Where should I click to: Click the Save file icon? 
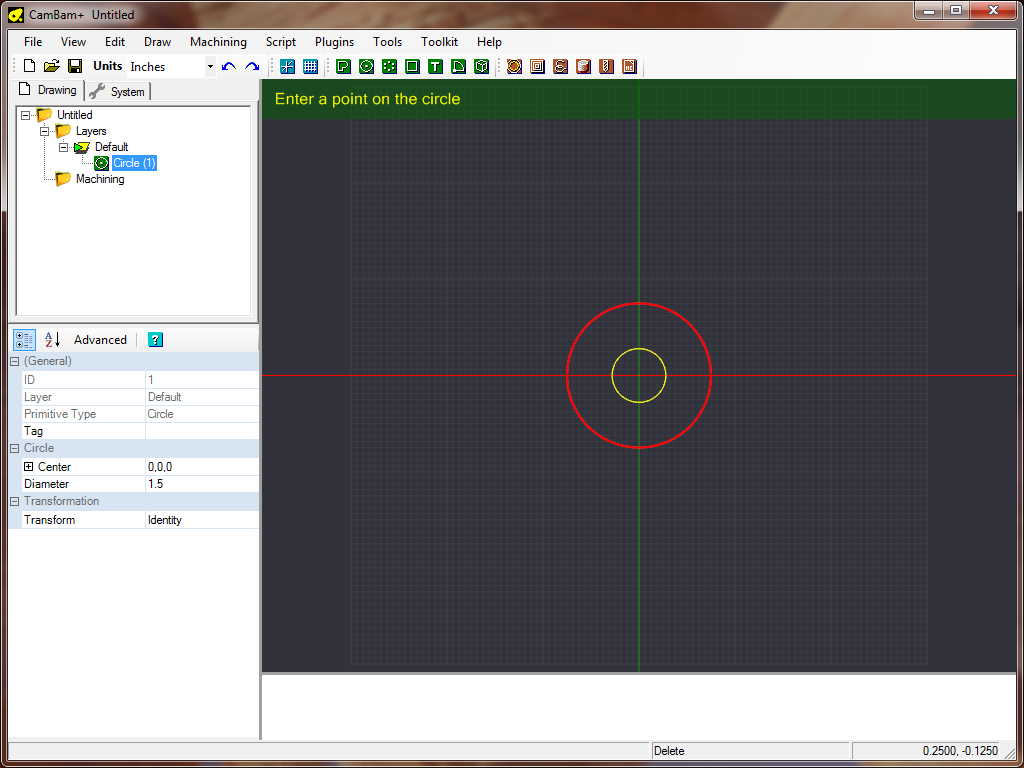coord(75,66)
